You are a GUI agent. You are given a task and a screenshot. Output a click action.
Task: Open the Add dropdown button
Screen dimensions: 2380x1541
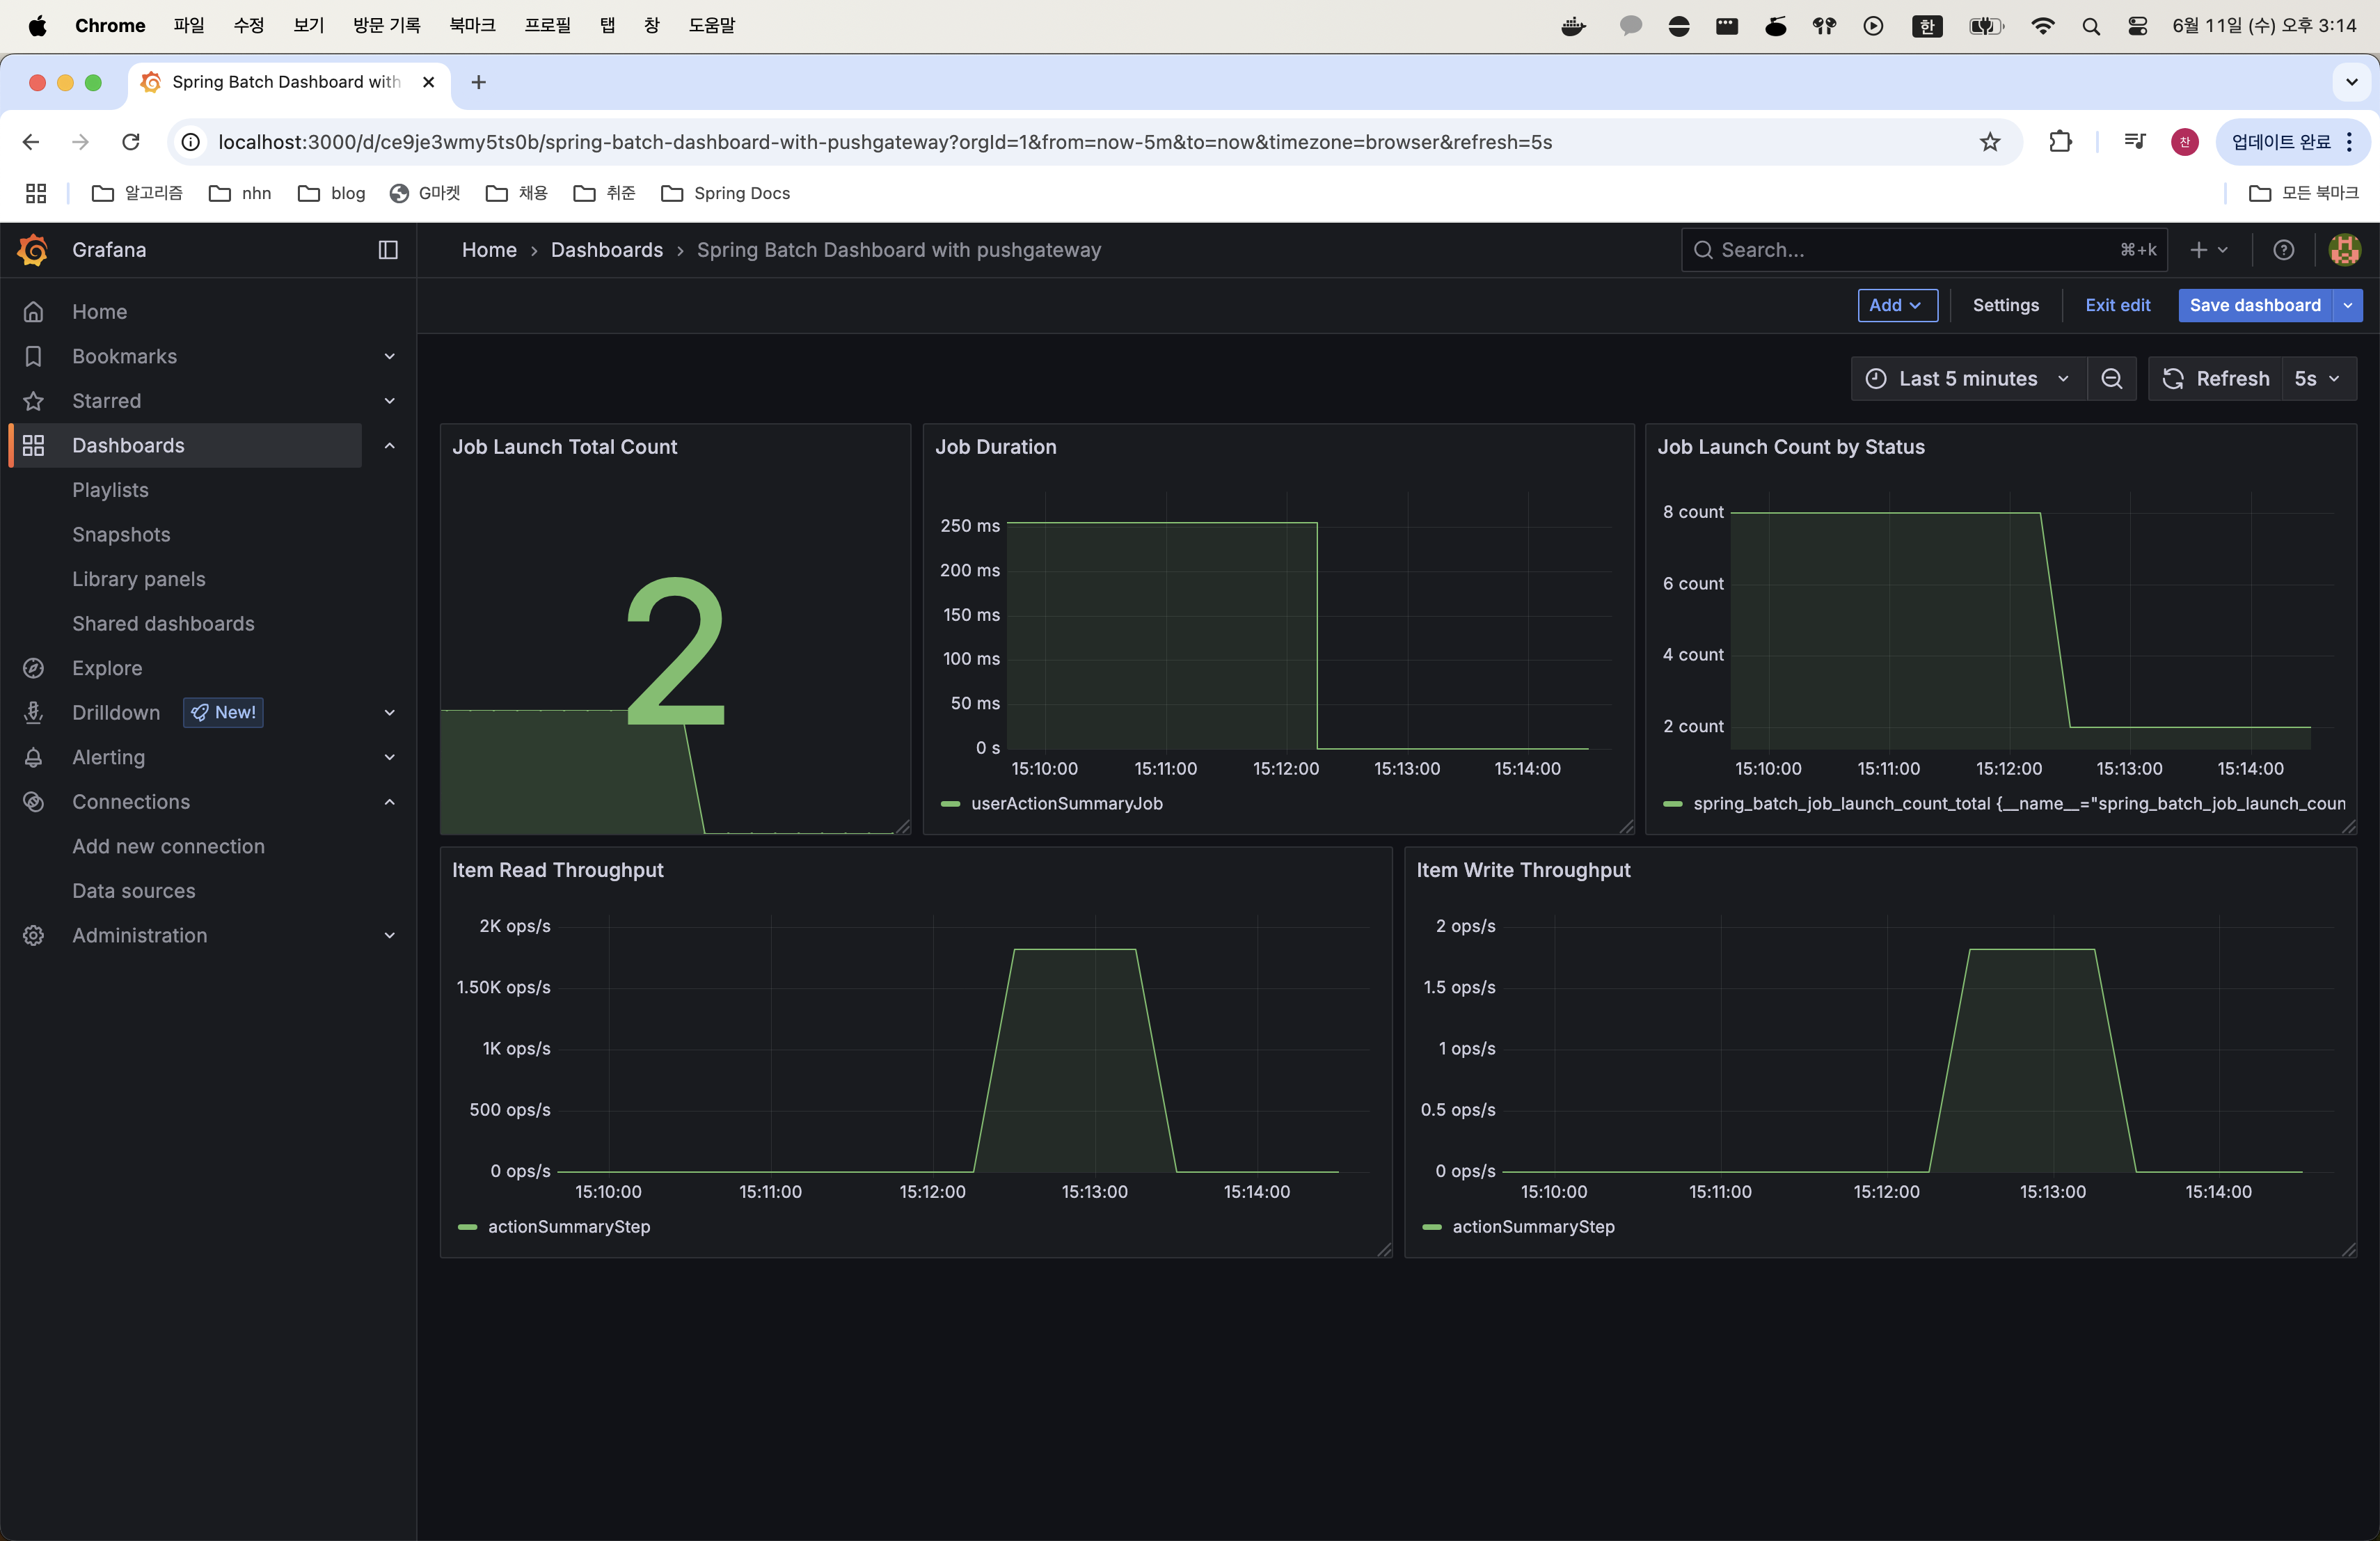click(x=1896, y=305)
